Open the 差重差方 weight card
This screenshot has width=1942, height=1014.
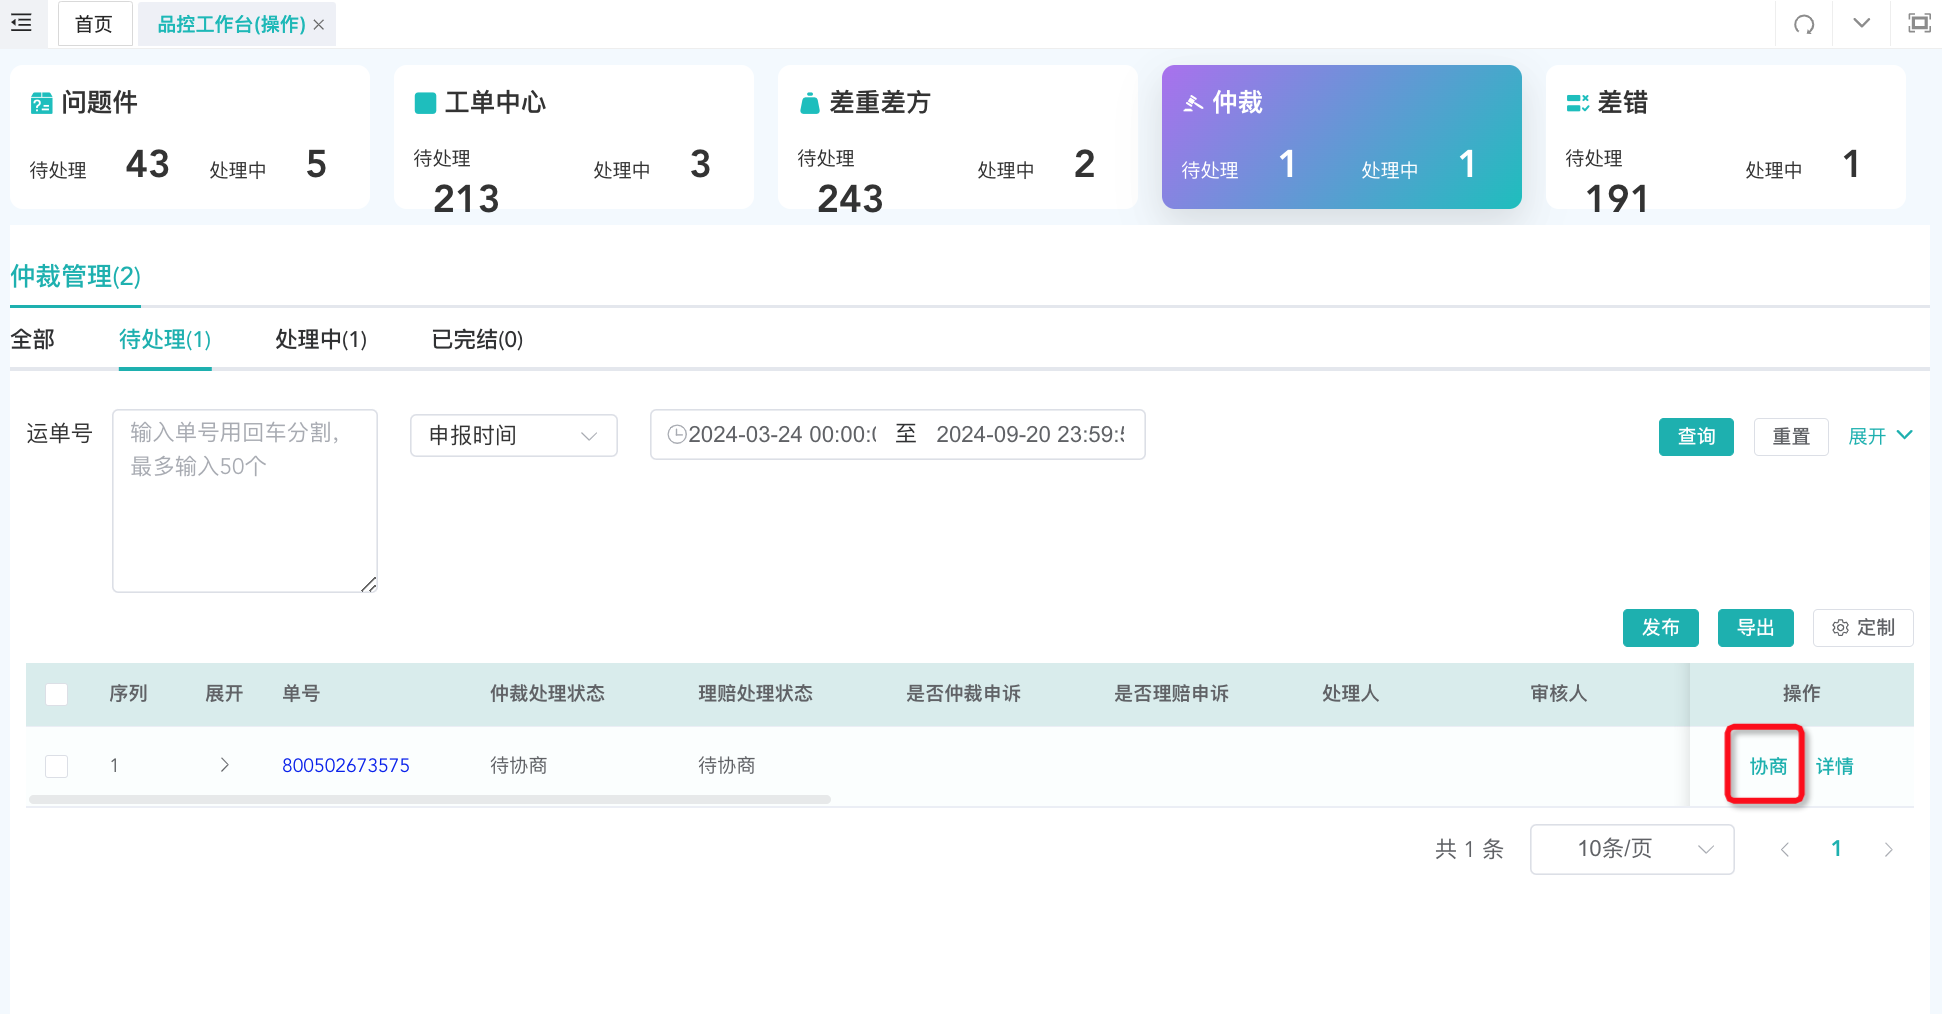pyautogui.click(x=957, y=137)
